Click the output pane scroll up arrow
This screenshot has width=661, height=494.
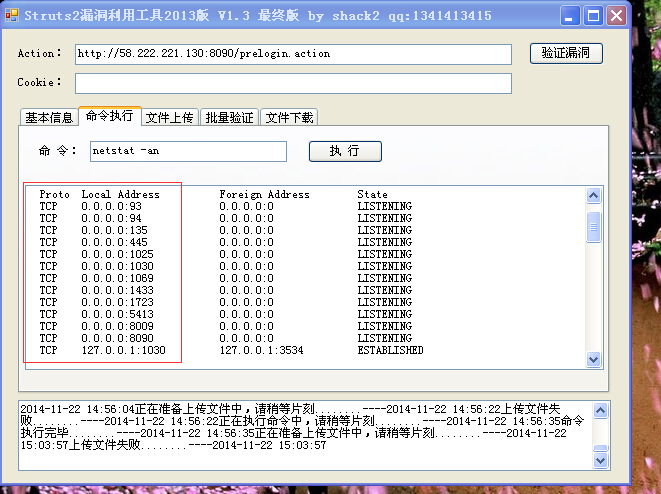(594, 195)
